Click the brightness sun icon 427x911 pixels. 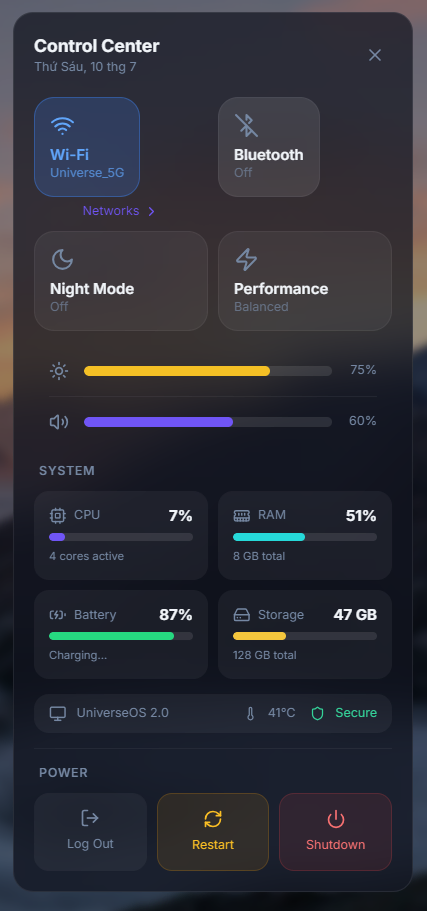[x=59, y=371]
